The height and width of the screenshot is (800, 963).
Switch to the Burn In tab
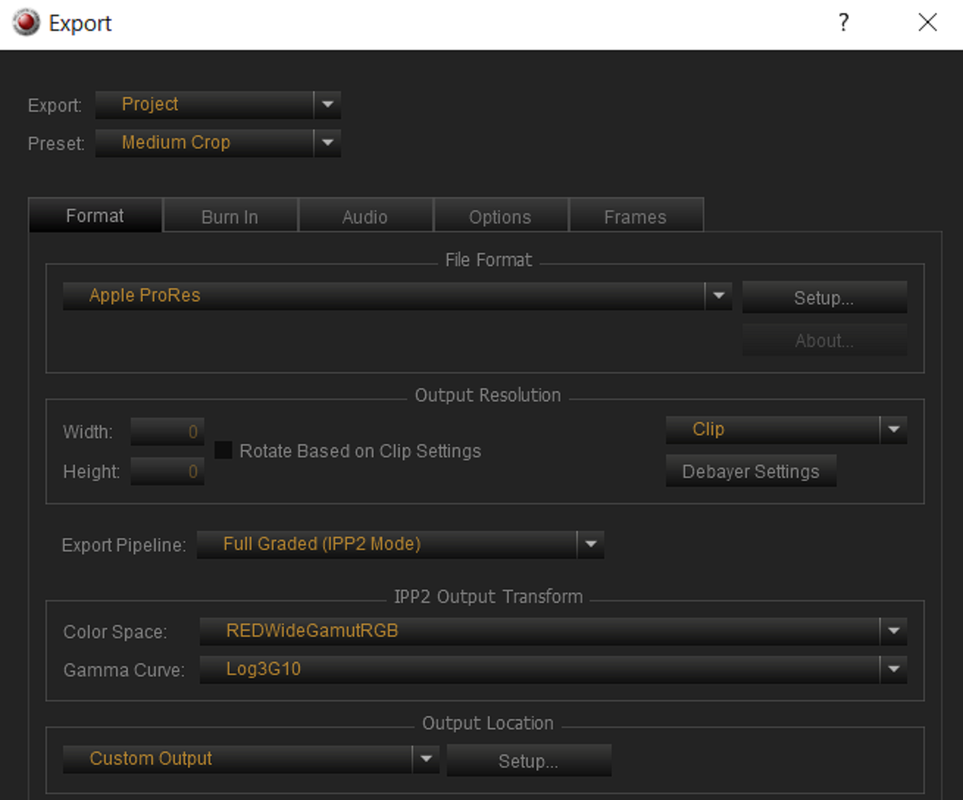[x=230, y=217]
